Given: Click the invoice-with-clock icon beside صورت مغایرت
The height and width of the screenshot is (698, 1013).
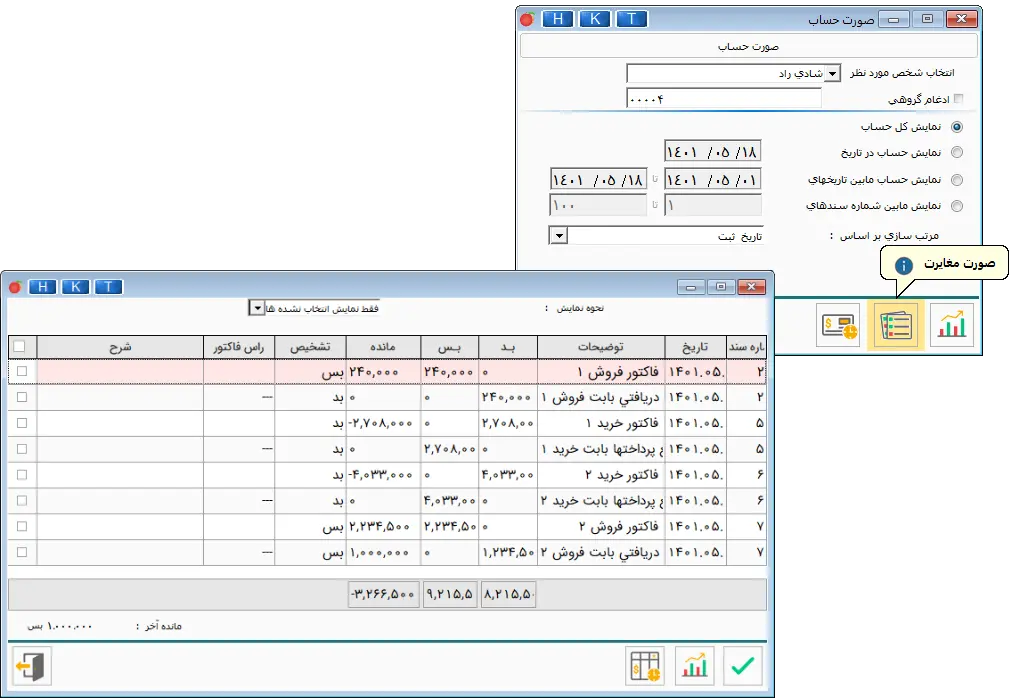Looking at the screenshot, I should click(838, 325).
